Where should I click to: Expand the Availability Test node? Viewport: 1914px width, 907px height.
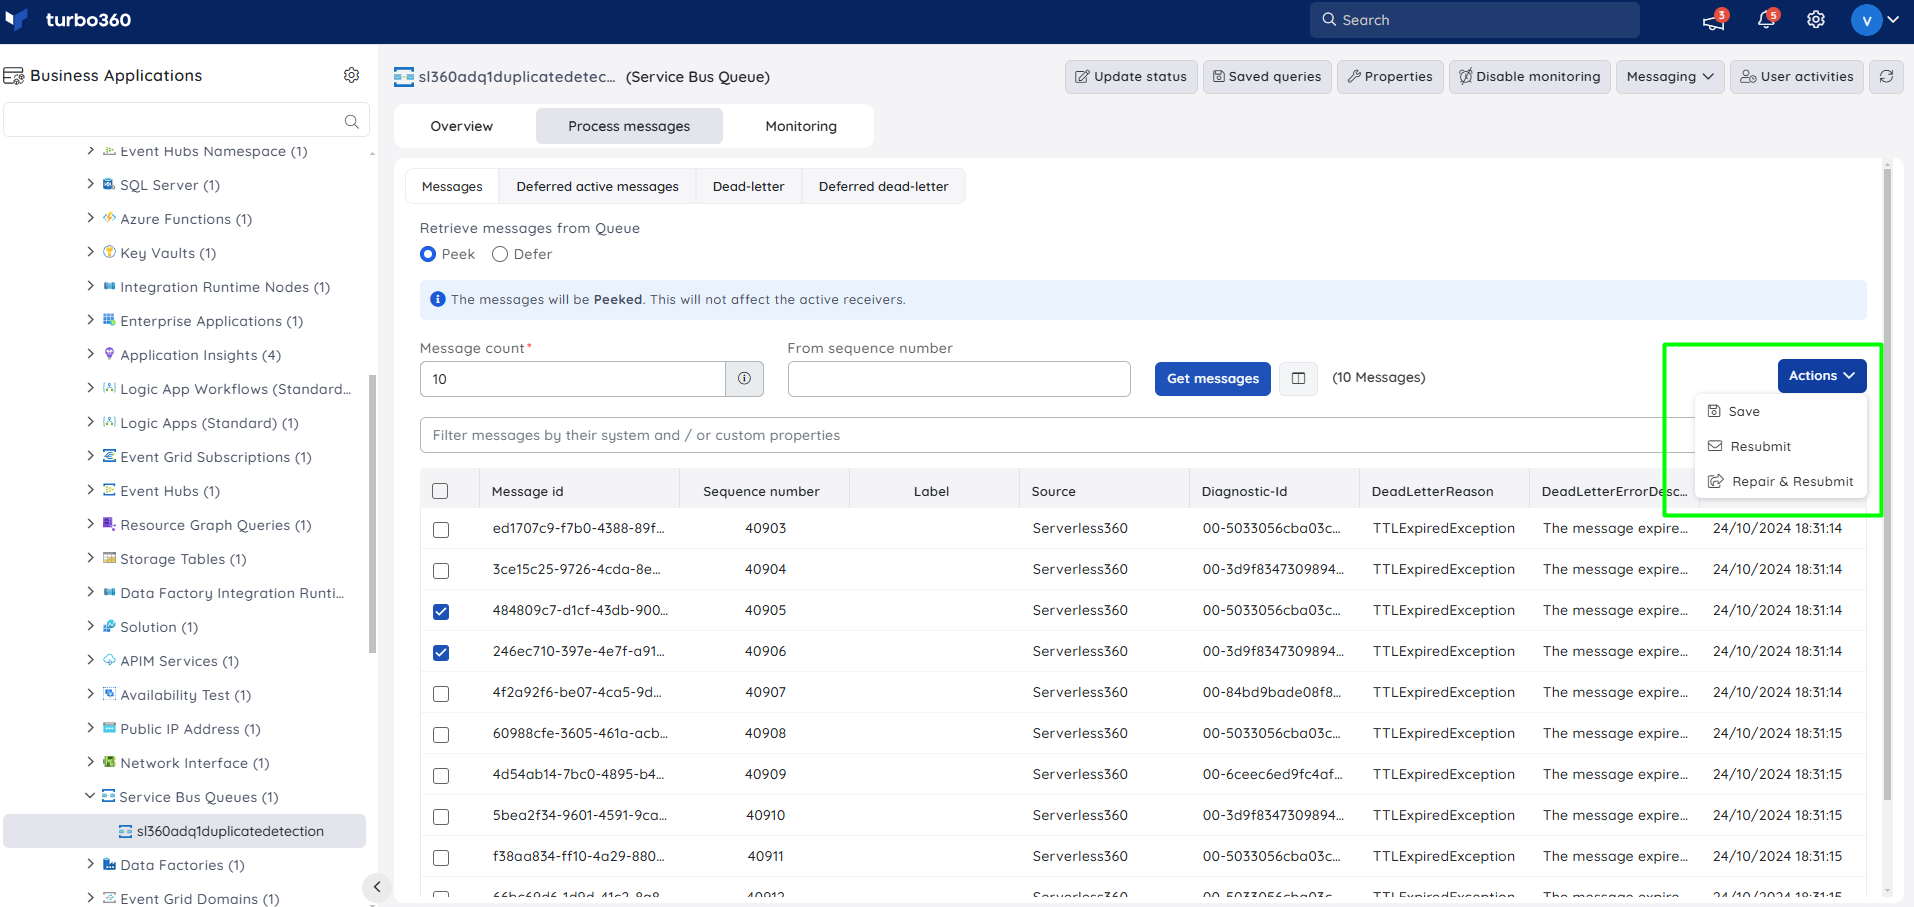[91, 694]
